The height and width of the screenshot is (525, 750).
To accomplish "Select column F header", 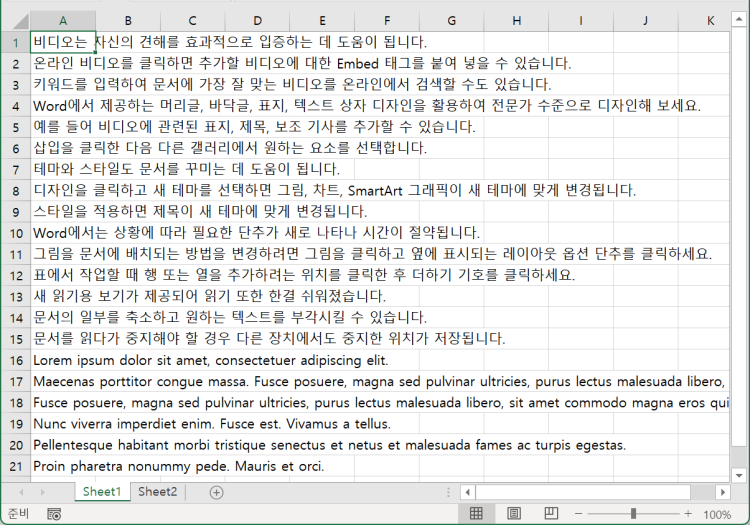I will tap(387, 21).
